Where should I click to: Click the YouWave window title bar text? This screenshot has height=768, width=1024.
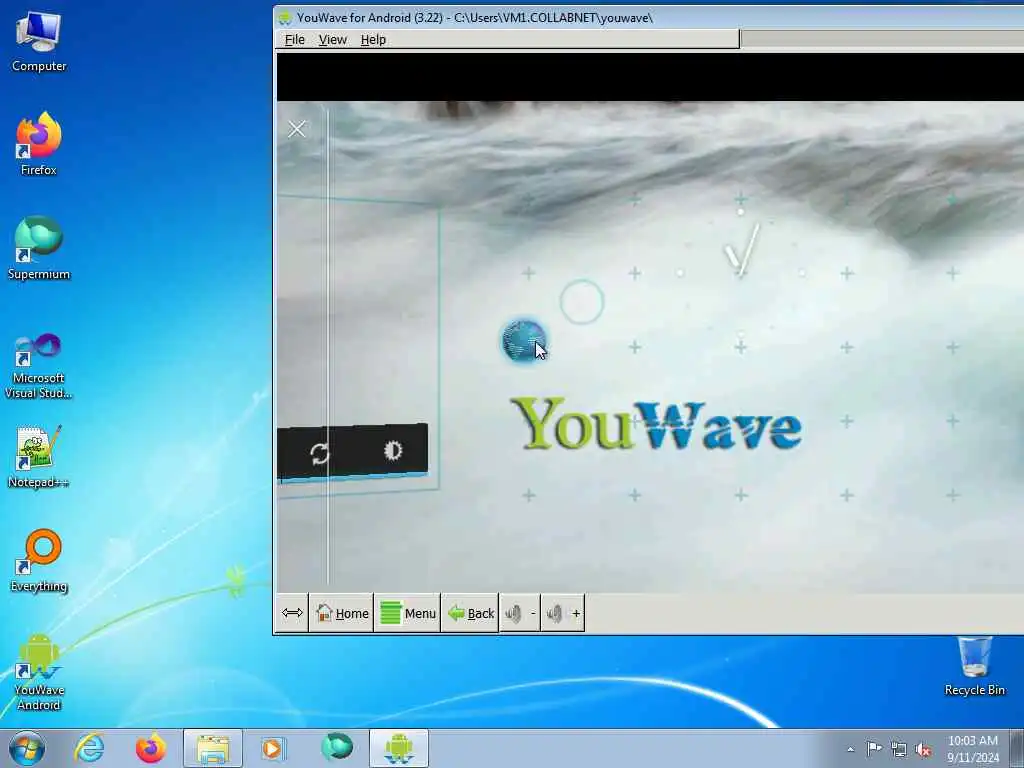[x=475, y=18]
